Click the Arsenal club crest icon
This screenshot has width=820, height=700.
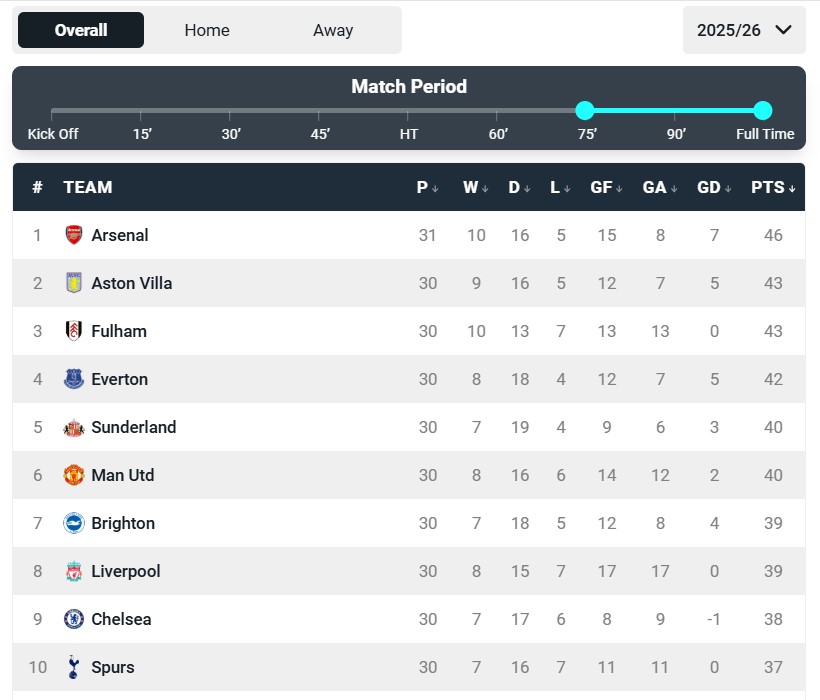(x=74, y=235)
